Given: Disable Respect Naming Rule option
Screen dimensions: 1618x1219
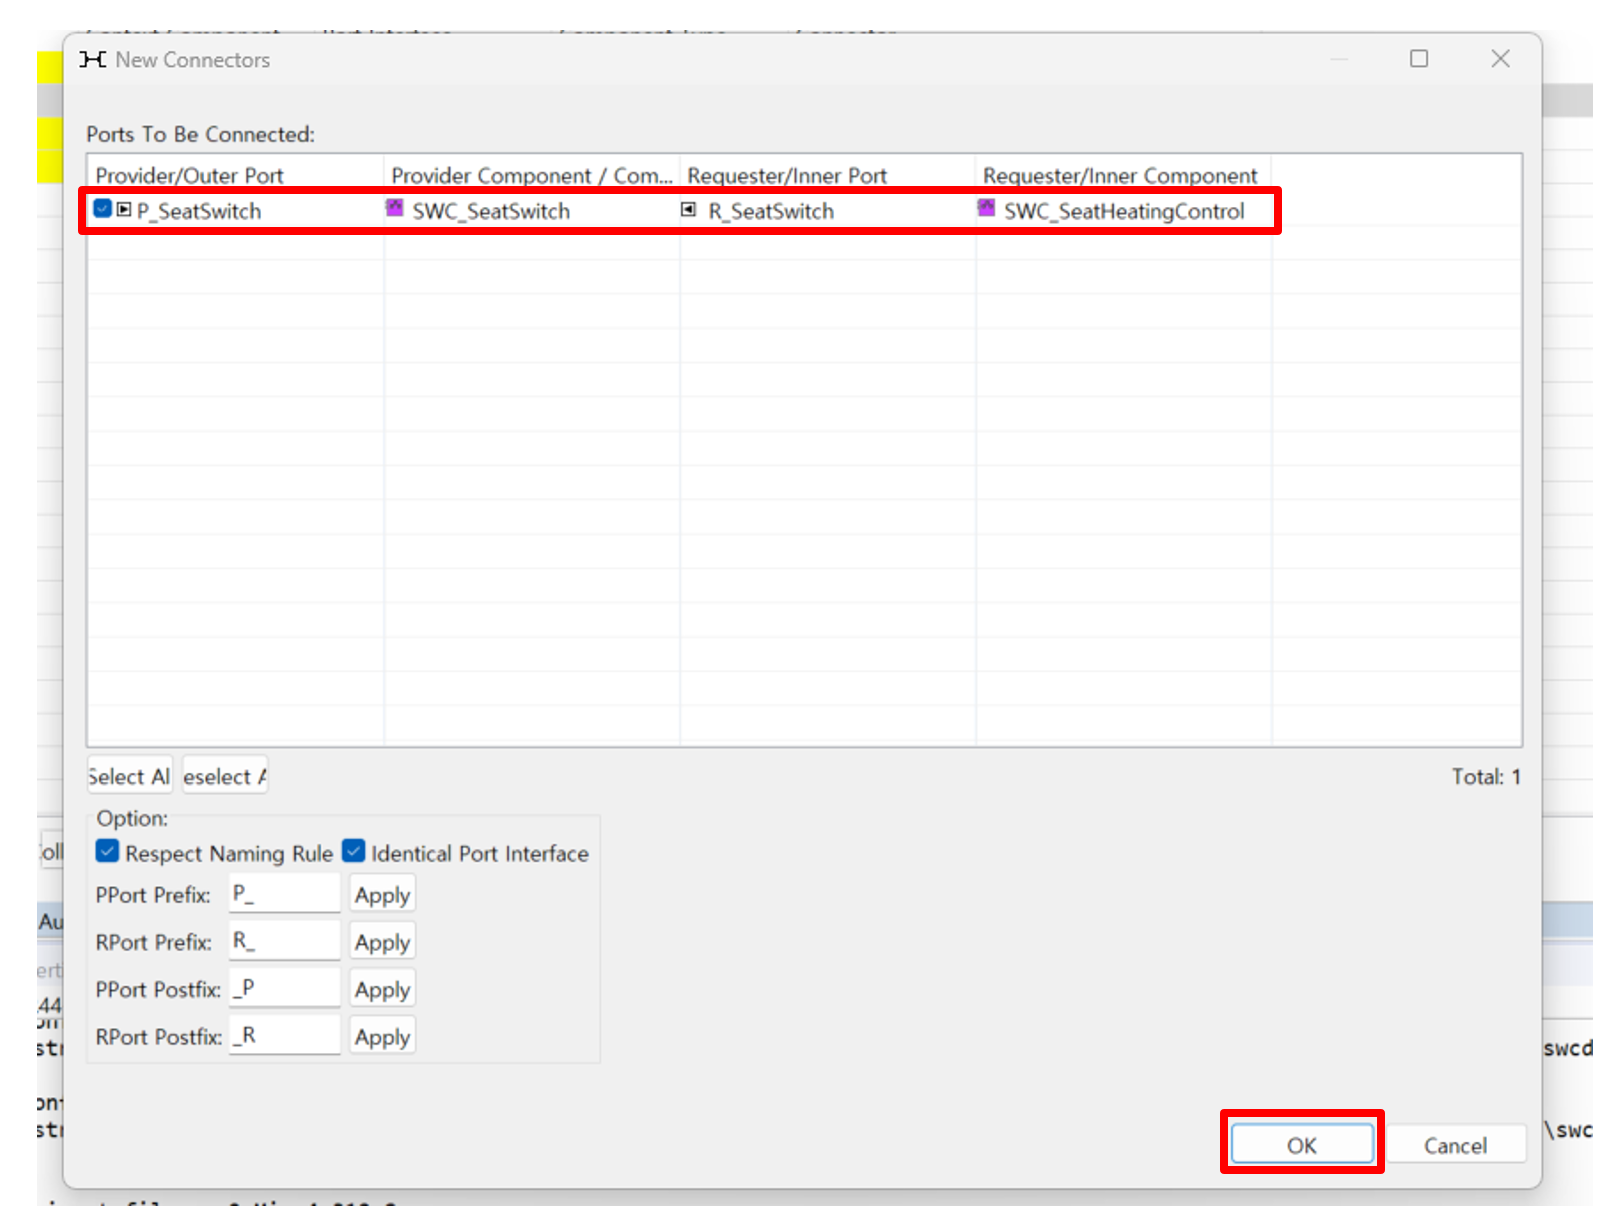Looking at the screenshot, I should coord(108,852).
